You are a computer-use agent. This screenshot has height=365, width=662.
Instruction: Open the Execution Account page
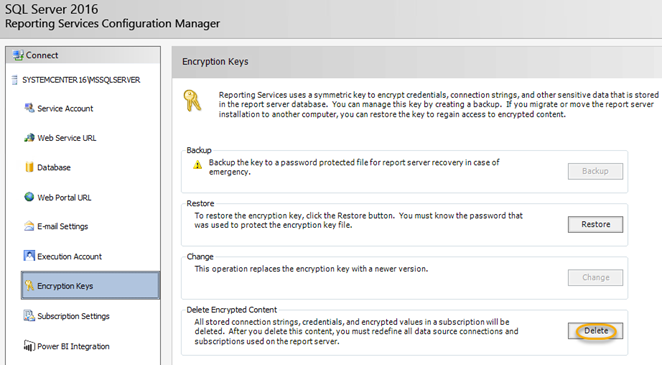[69, 257]
